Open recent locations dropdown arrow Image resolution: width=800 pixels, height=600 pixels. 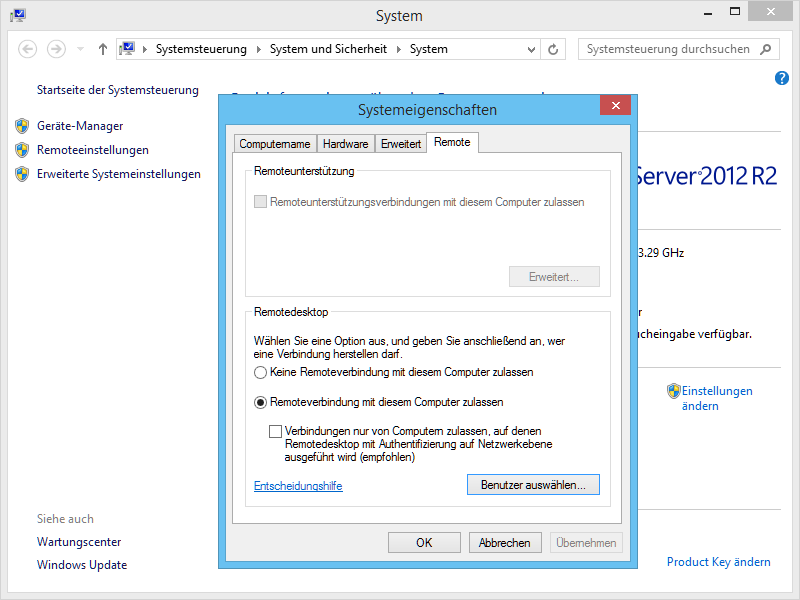(x=80, y=49)
